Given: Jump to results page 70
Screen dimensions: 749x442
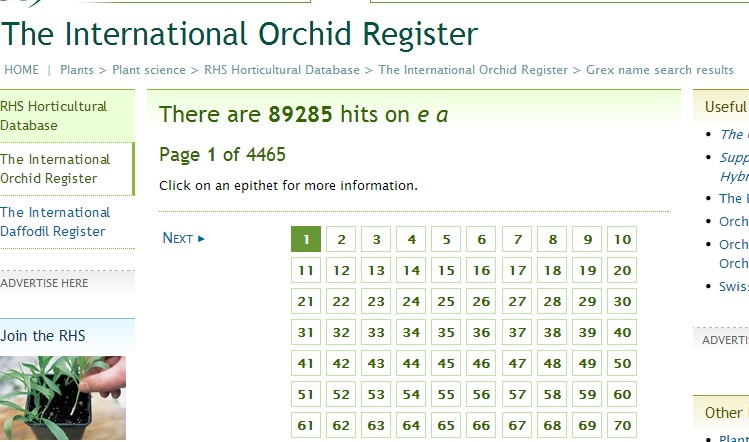Looking at the screenshot, I should [x=622, y=425].
